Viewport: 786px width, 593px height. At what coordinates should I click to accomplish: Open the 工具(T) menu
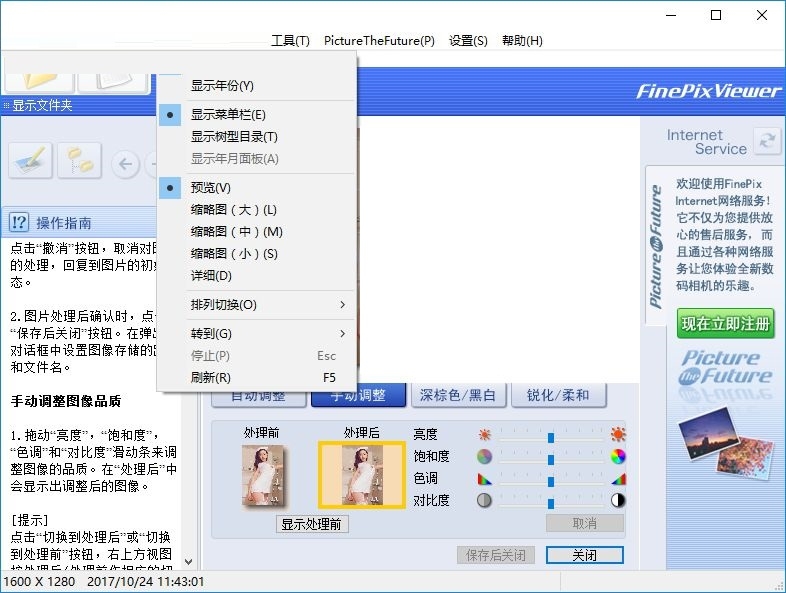[x=290, y=41]
